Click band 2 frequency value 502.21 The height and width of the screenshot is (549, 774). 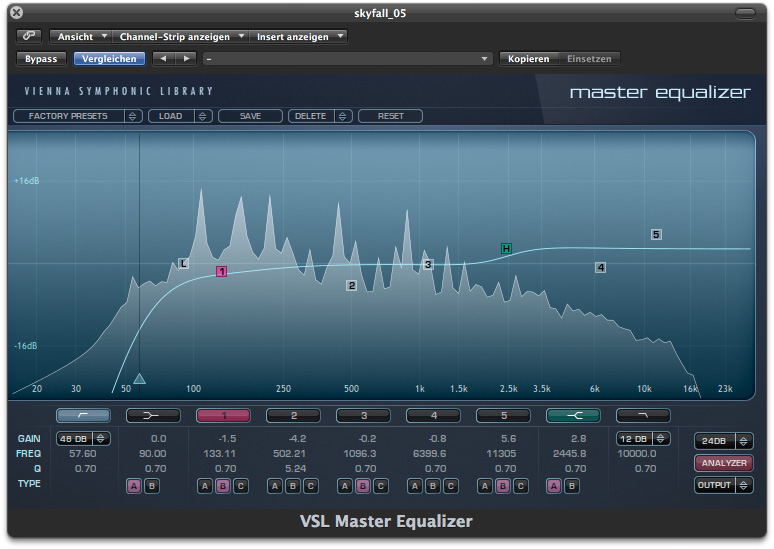pyautogui.click(x=289, y=453)
